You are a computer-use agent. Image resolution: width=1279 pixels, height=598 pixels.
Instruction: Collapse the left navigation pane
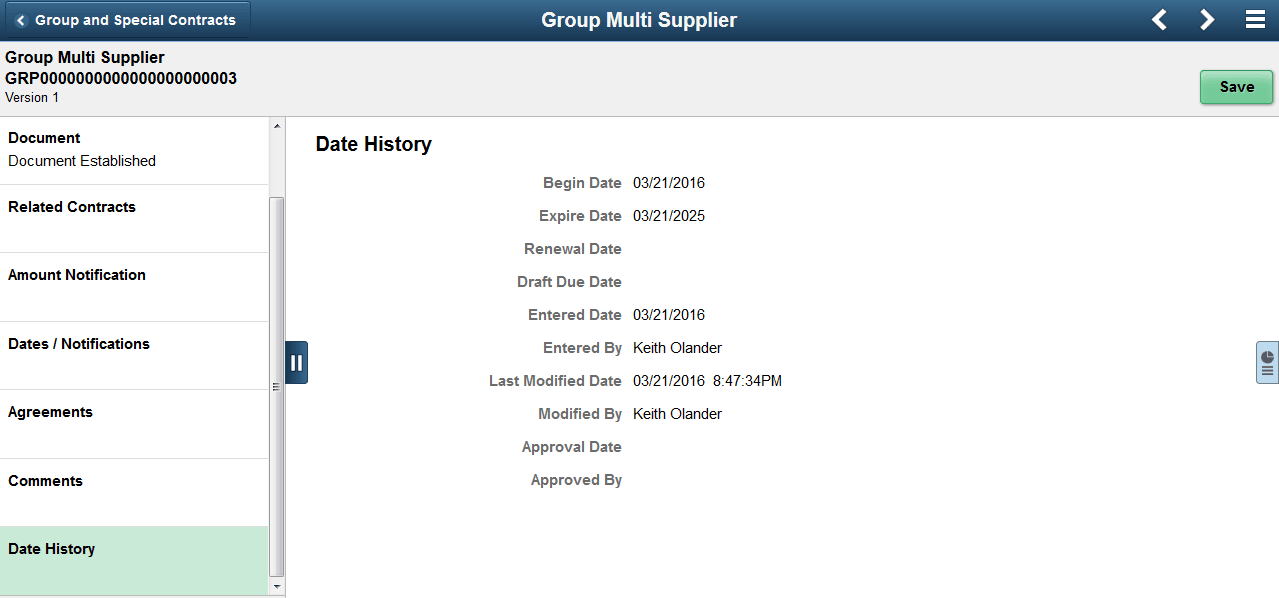[x=296, y=362]
